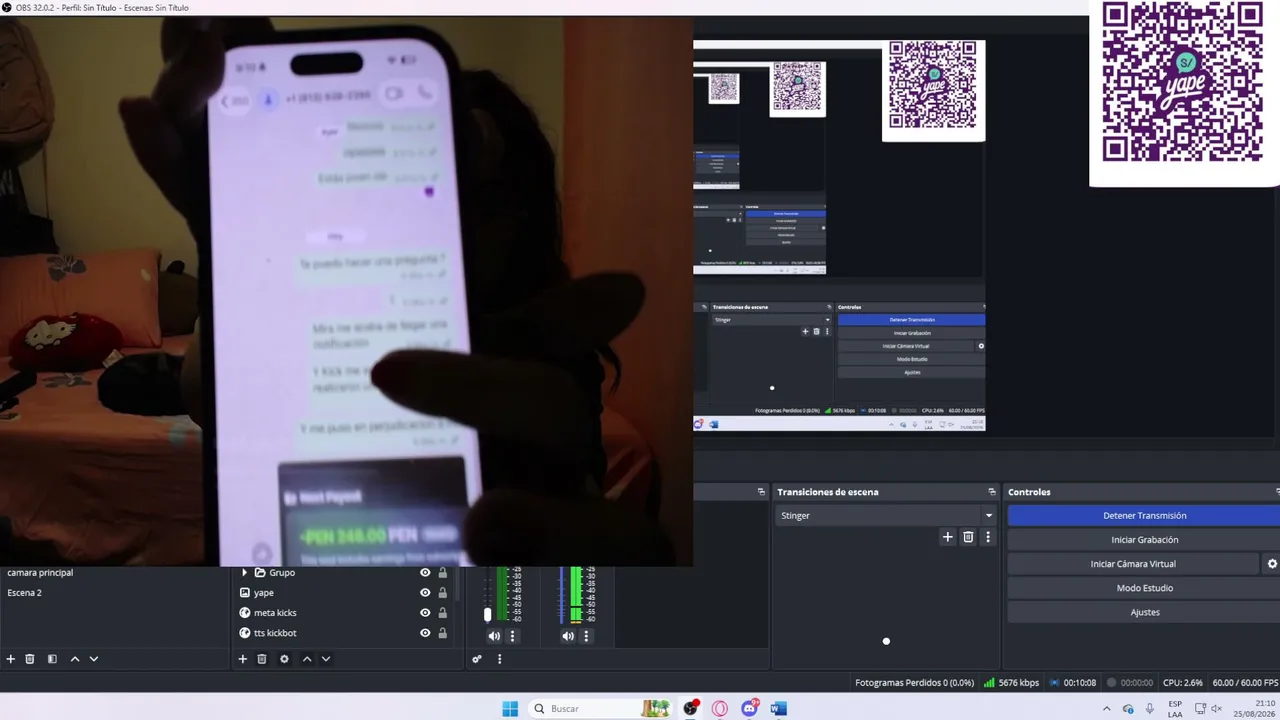1280x720 pixels.
Task: Unlock the meta kicks source
Action: click(x=443, y=613)
